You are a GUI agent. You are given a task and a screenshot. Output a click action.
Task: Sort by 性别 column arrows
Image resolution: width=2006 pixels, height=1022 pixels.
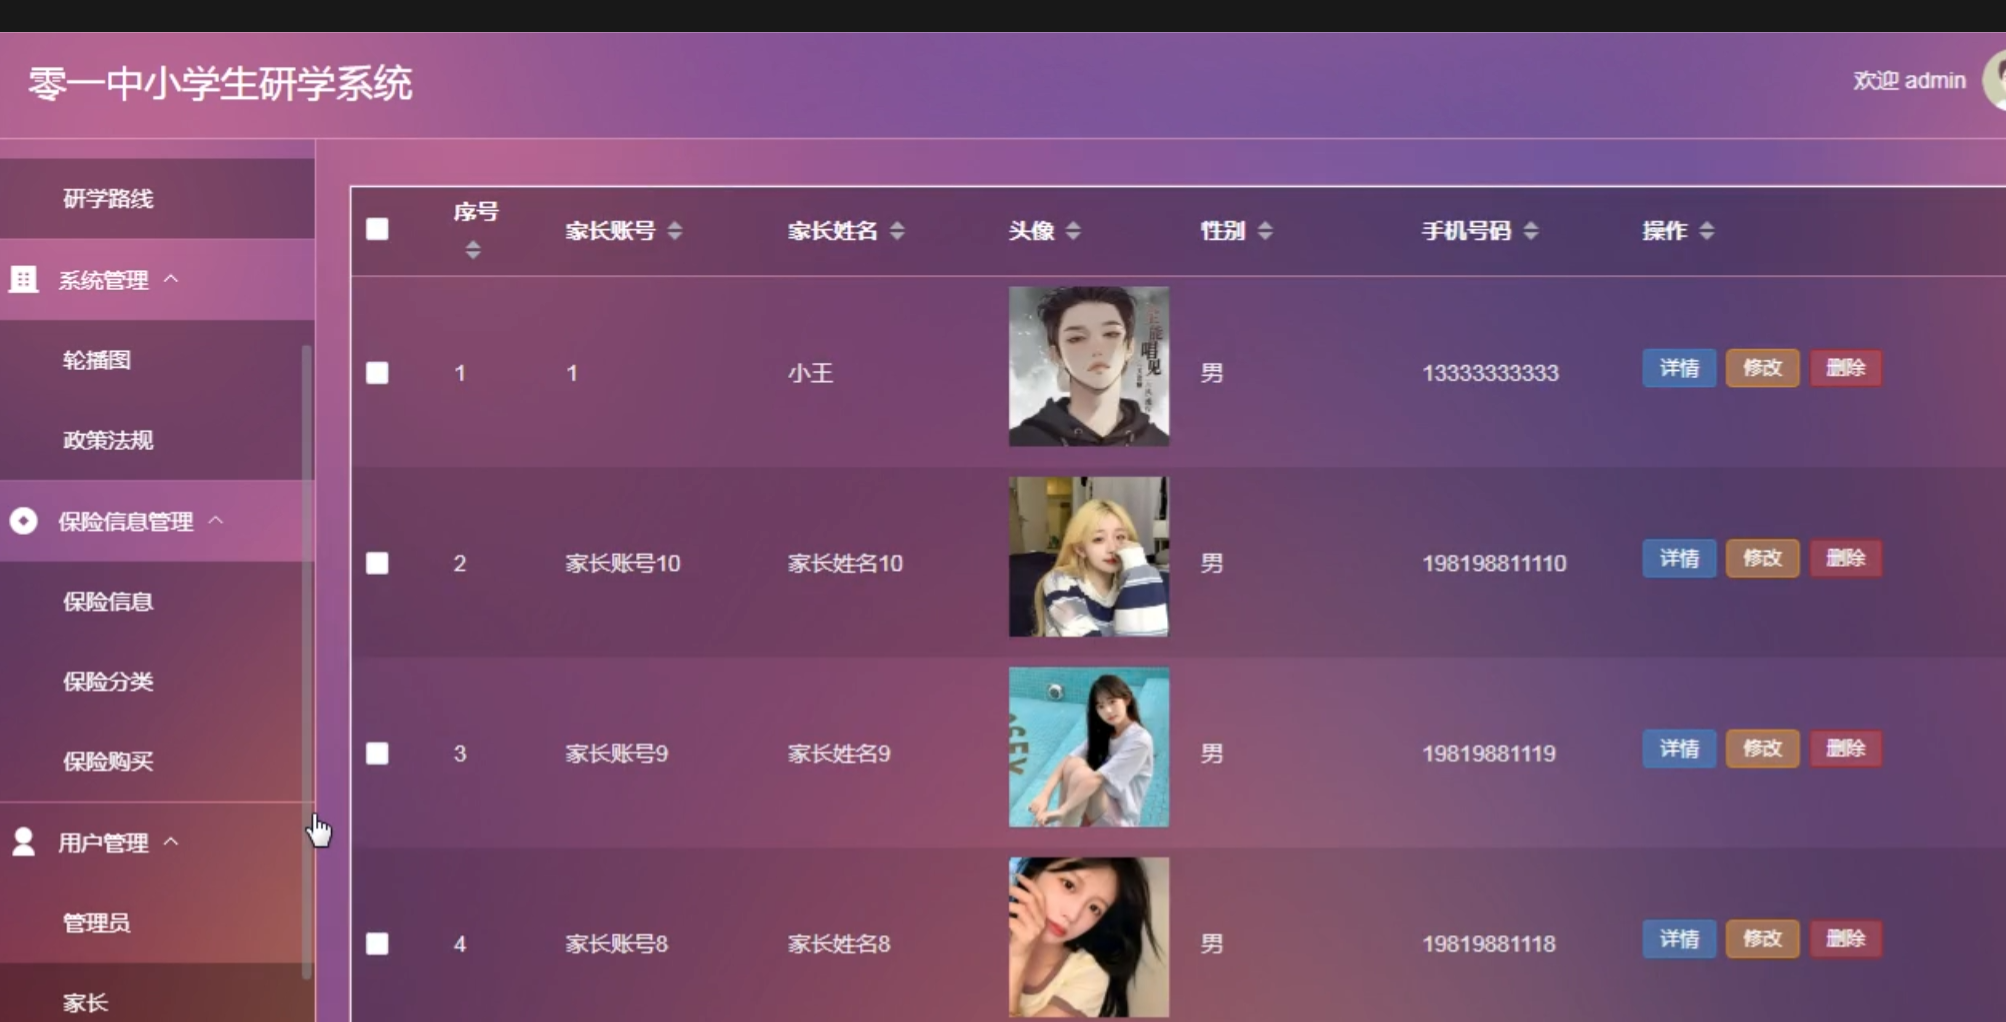[x=1265, y=231]
